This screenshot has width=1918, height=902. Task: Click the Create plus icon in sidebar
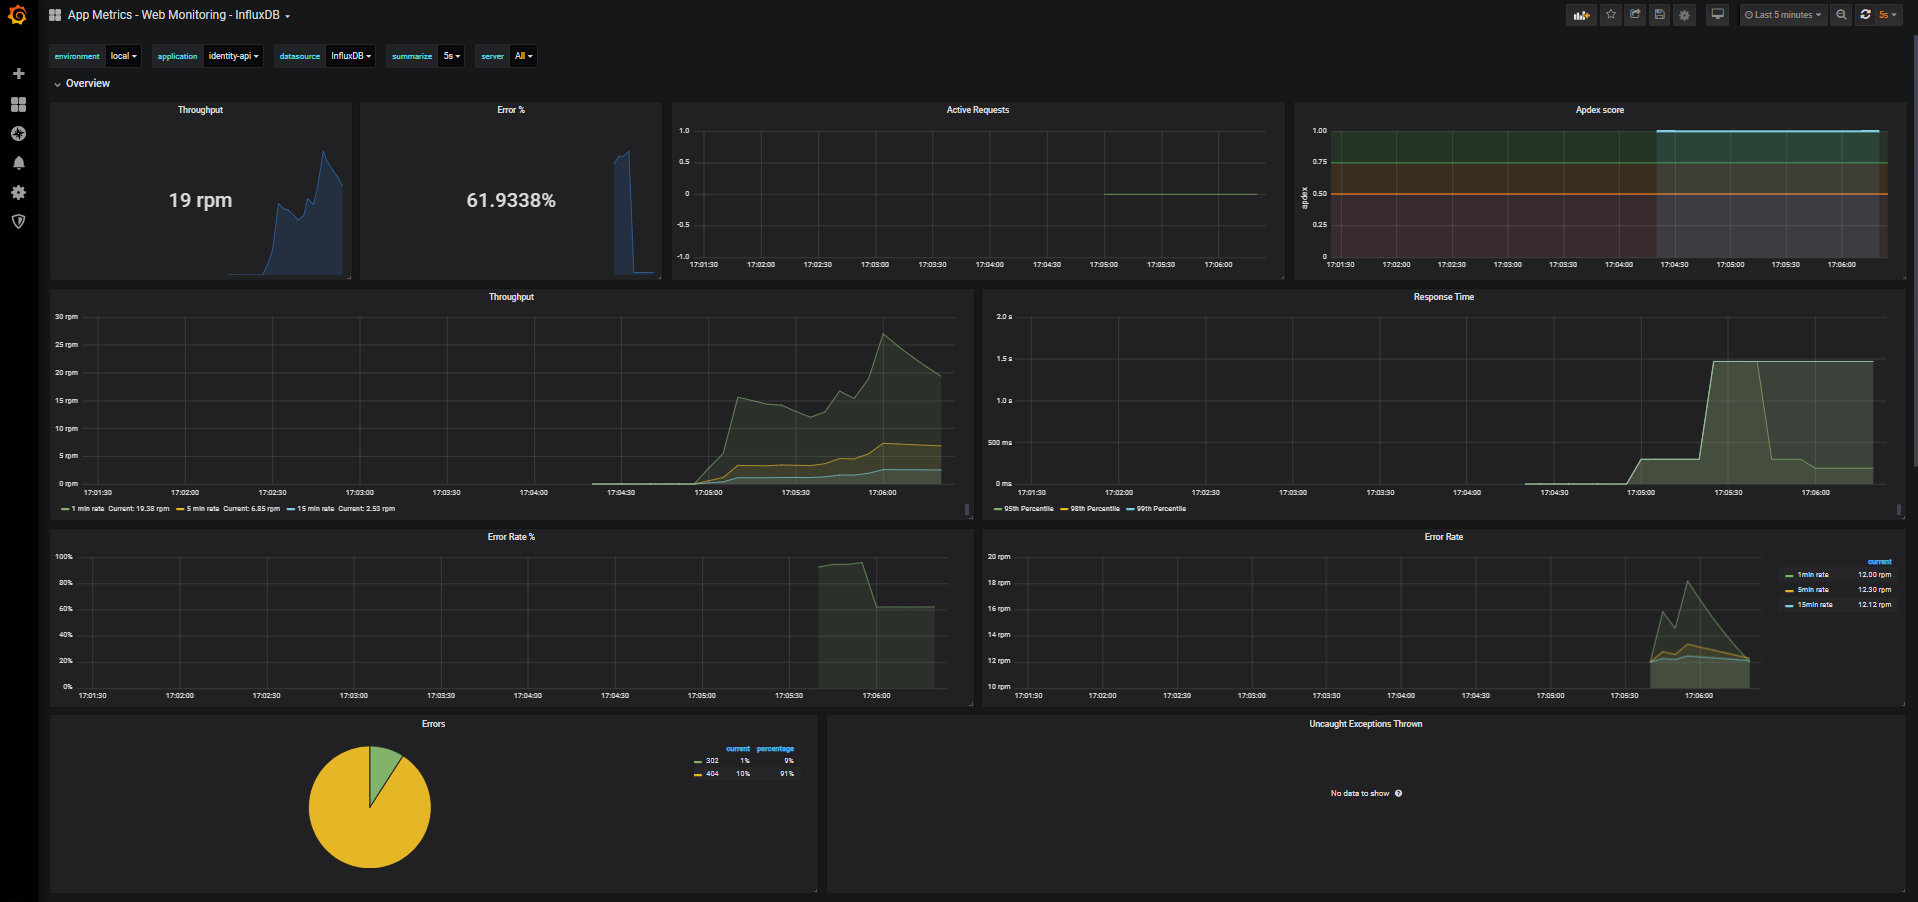tap(18, 74)
